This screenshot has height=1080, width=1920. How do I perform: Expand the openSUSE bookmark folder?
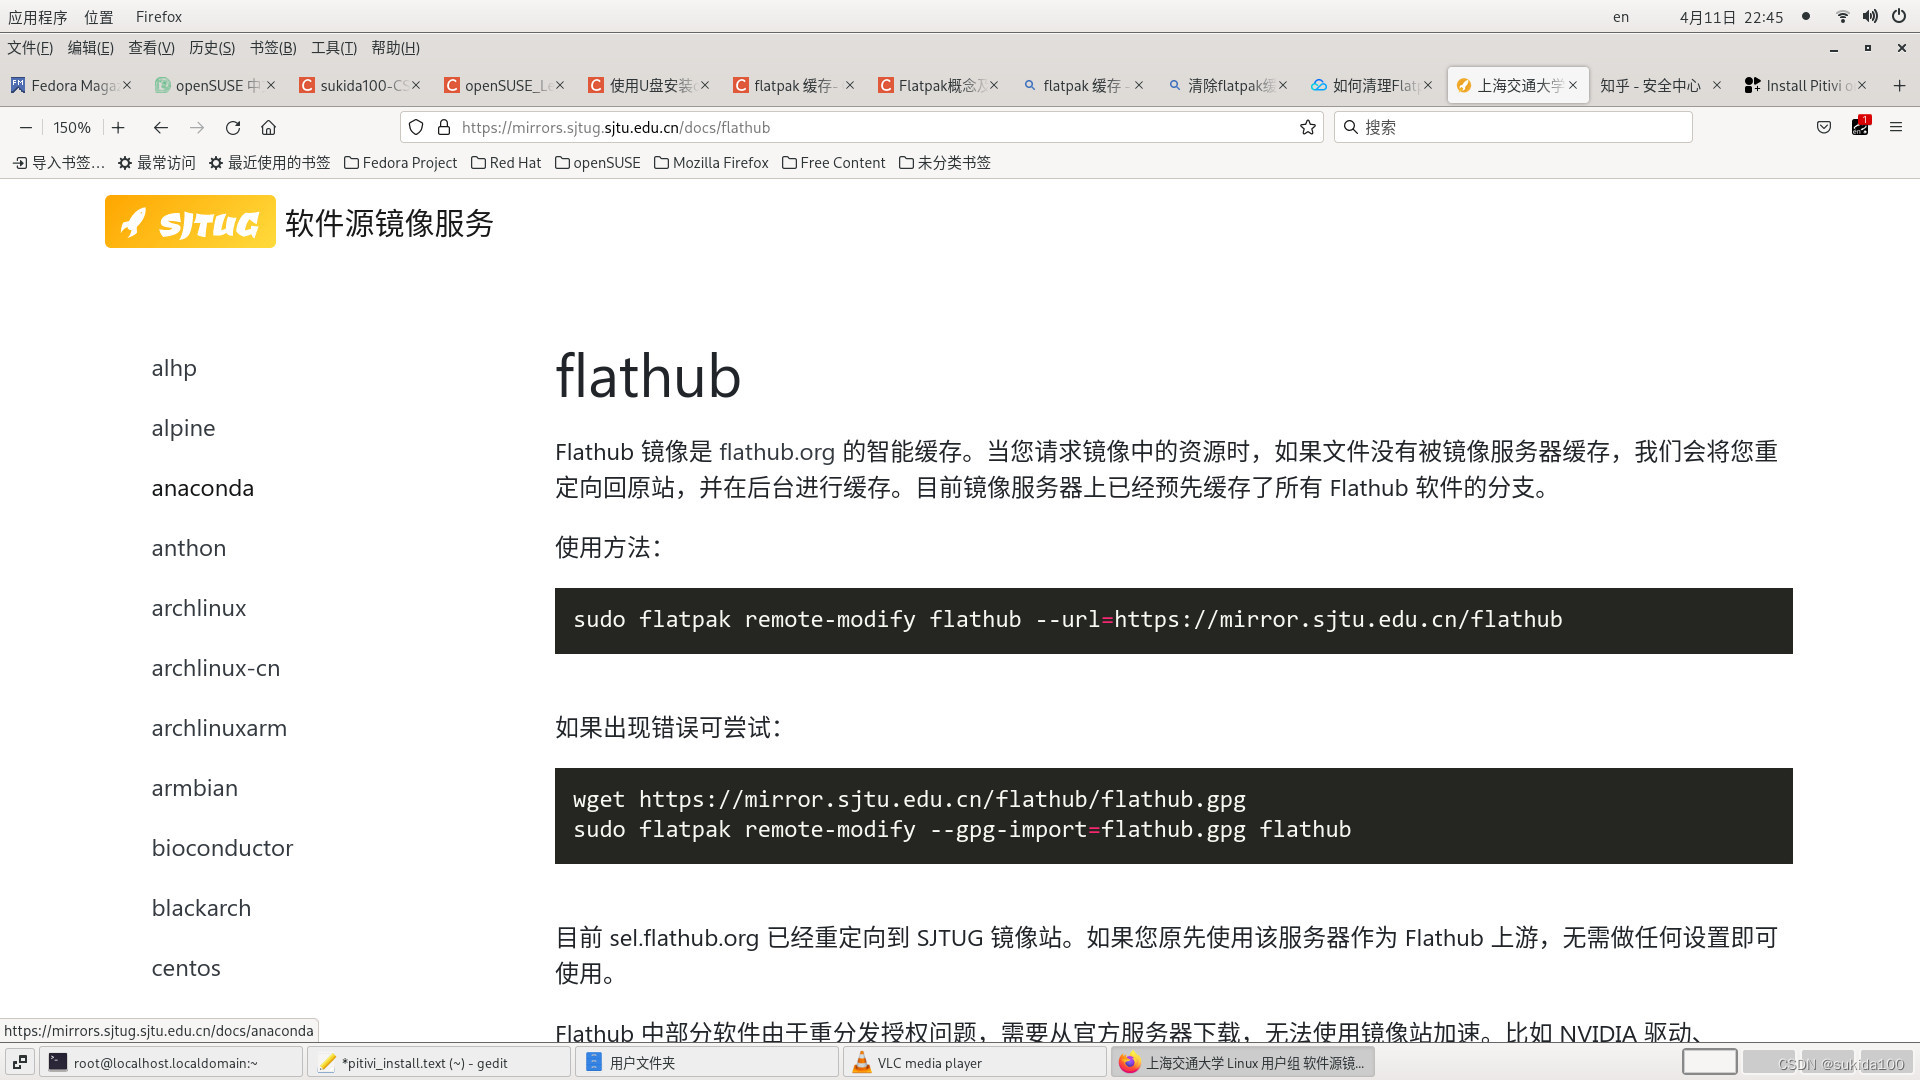tap(597, 162)
